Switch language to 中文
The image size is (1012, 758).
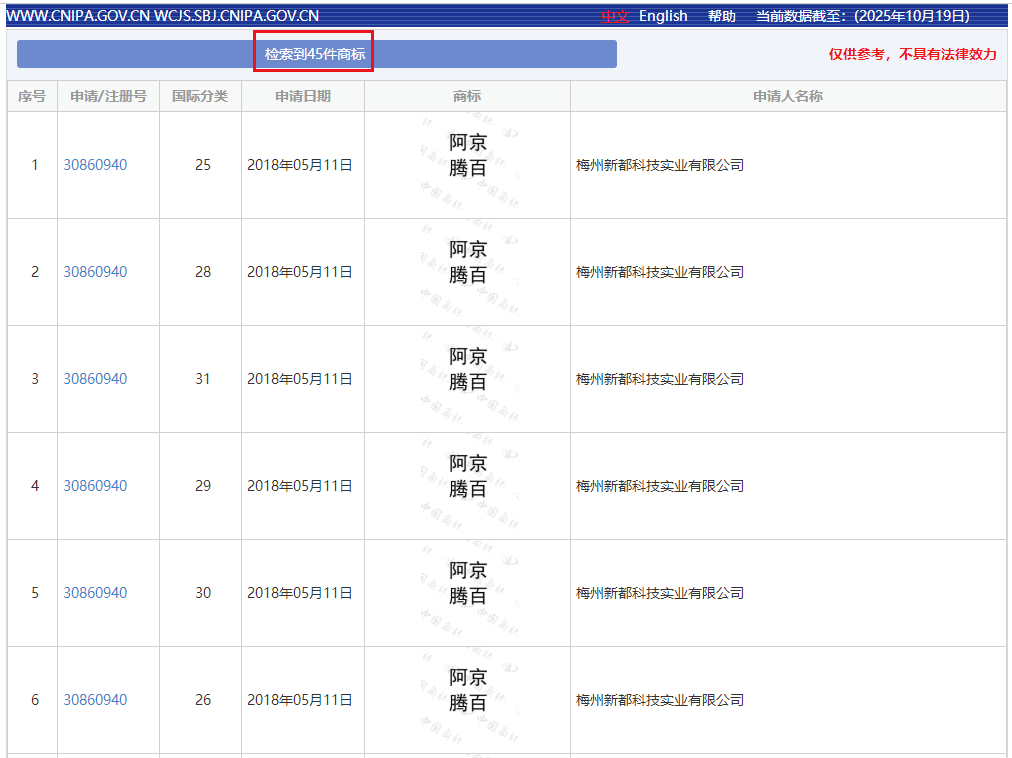(614, 16)
